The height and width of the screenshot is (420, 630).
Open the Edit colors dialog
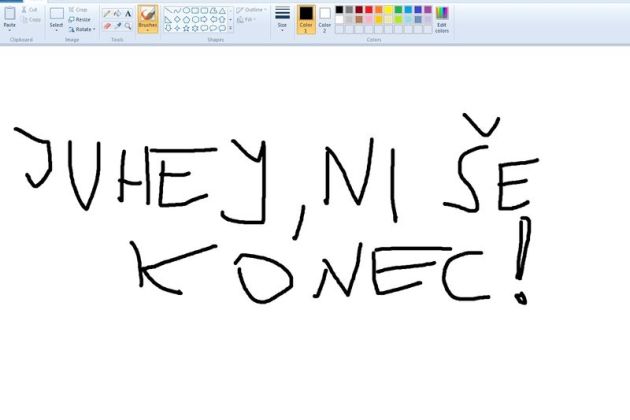click(442, 19)
